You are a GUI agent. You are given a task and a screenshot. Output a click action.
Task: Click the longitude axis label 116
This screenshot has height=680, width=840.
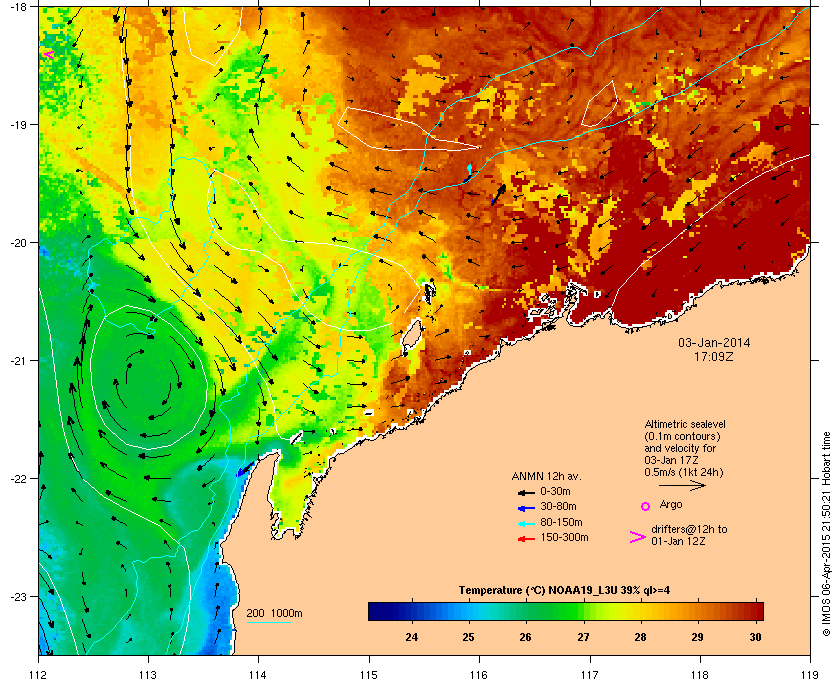pyautogui.click(x=479, y=674)
